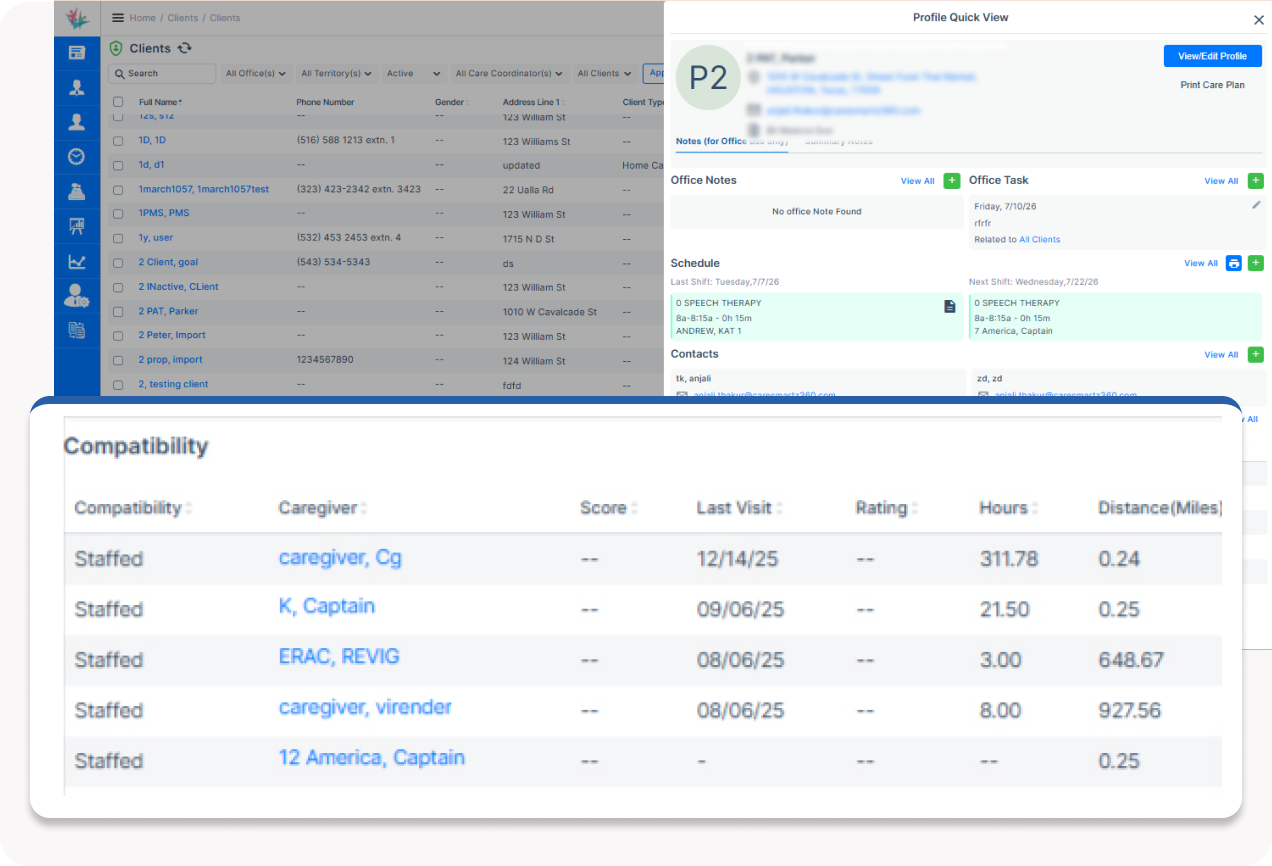Switch to the Summary Notes tab
The width and height of the screenshot is (1272, 866).
click(x=838, y=142)
